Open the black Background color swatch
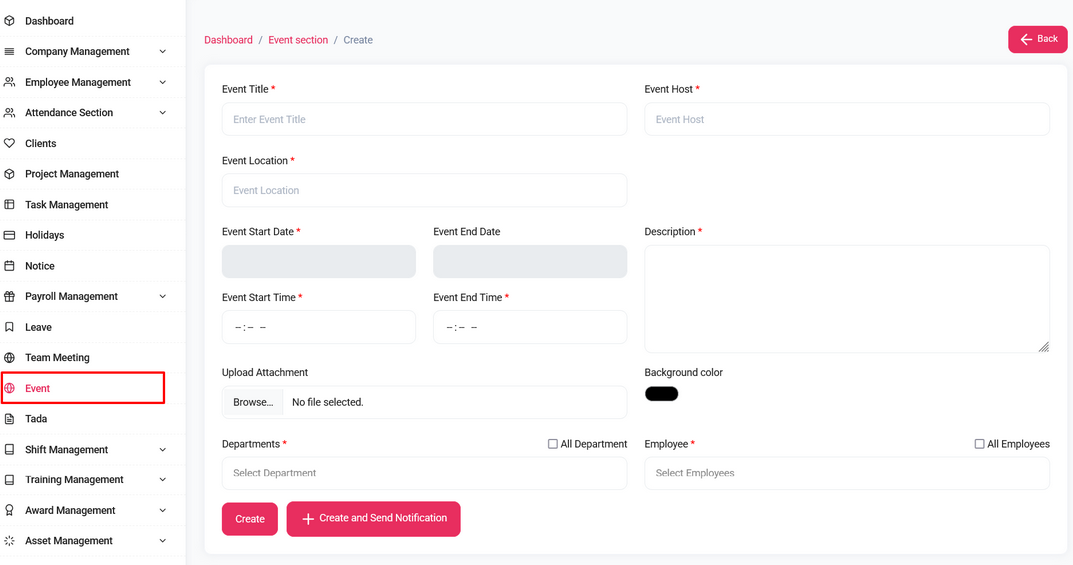 [x=661, y=394]
